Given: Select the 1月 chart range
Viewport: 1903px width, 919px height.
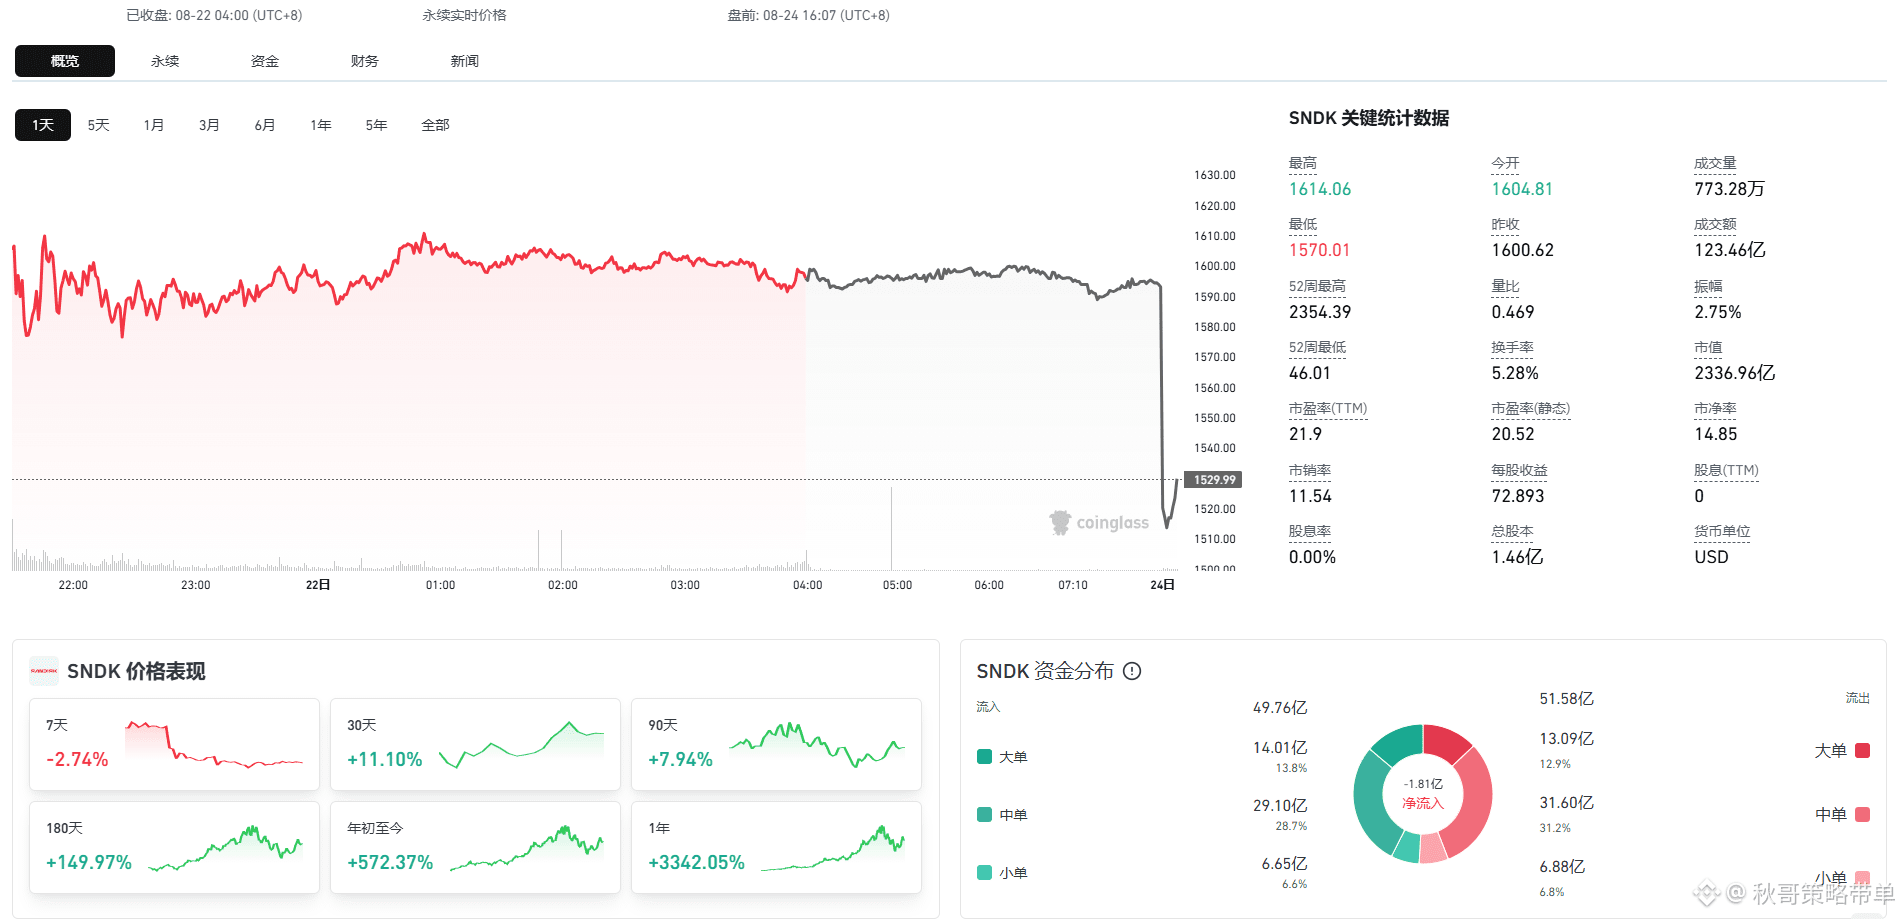Looking at the screenshot, I should click(x=153, y=125).
